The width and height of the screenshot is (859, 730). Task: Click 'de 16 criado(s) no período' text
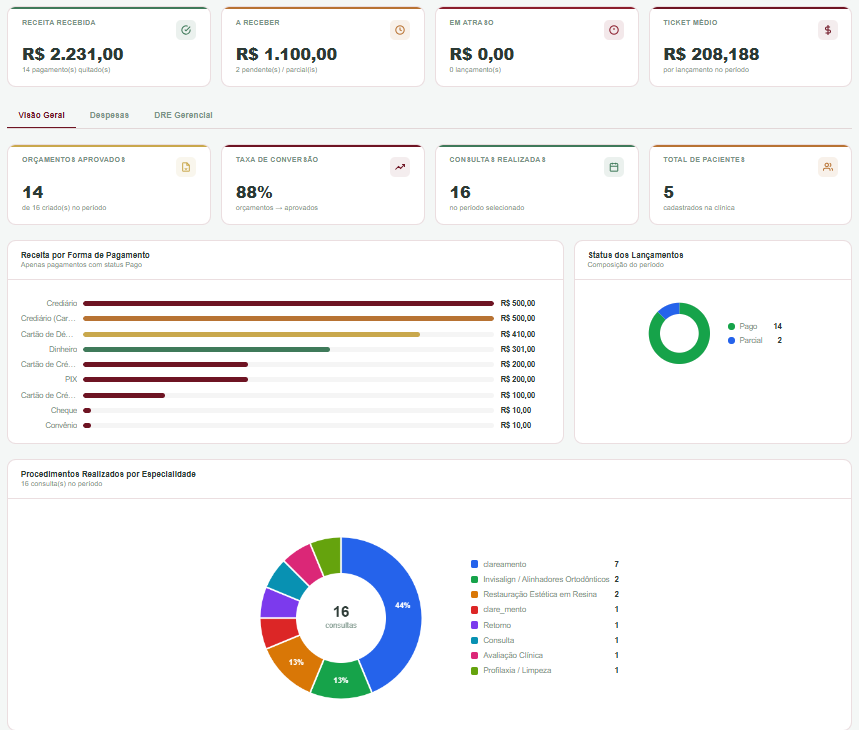(64, 208)
